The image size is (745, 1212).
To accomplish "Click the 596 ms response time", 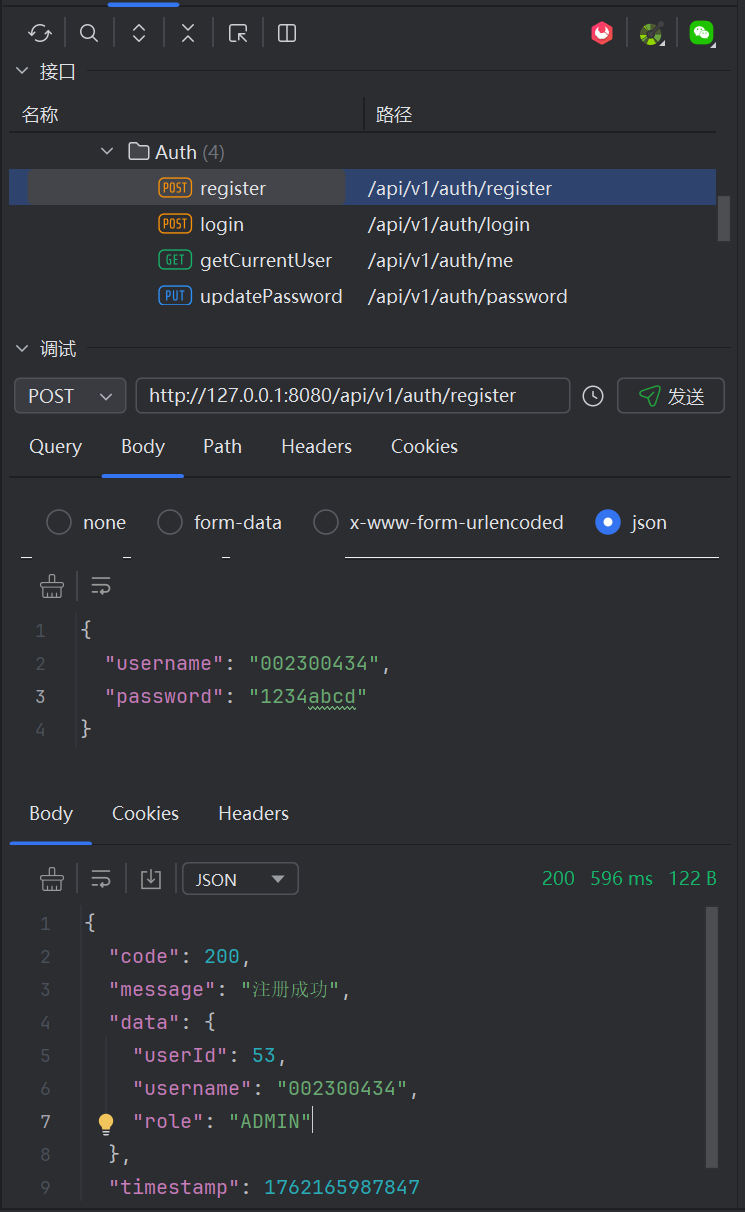I will coord(621,878).
